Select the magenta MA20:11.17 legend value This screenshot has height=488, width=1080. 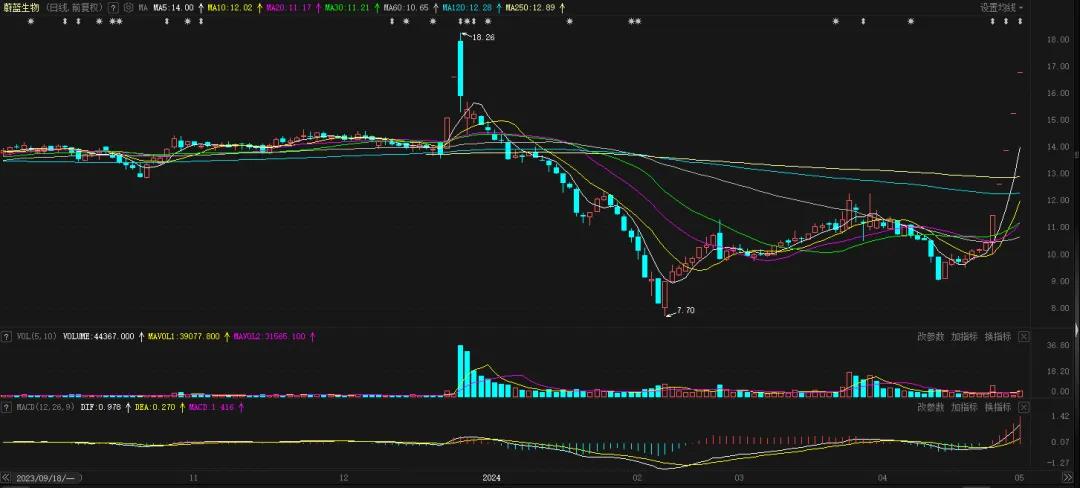coord(289,8)
